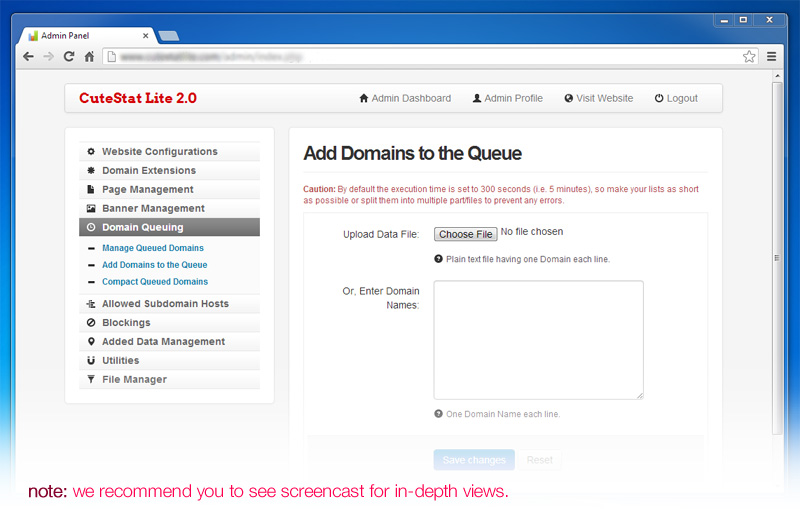Expand Banner Management sidebar section
This screenshot has width=800, height=509.
169,208
